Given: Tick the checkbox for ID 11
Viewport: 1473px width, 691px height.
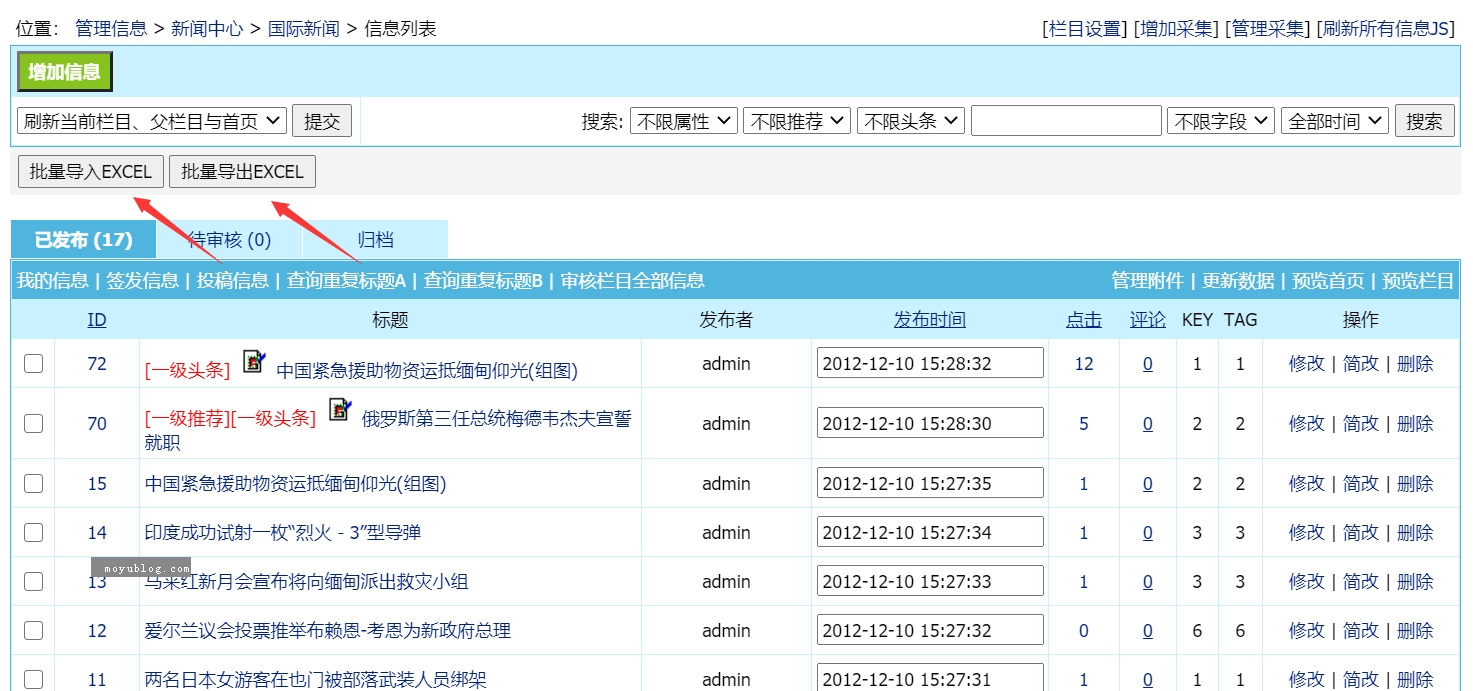Looking at the screenshot, I should tap(34, 679).
